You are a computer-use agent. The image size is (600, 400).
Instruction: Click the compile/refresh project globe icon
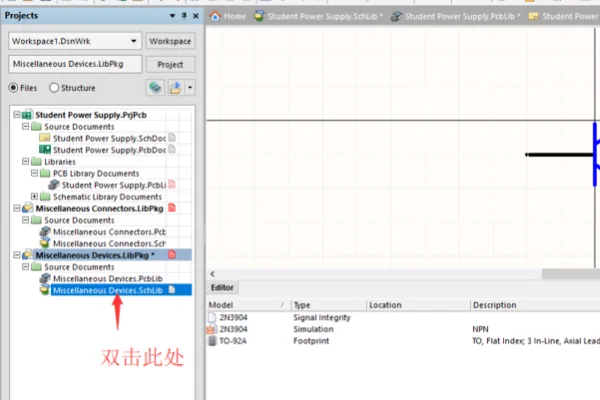point(155,88)
